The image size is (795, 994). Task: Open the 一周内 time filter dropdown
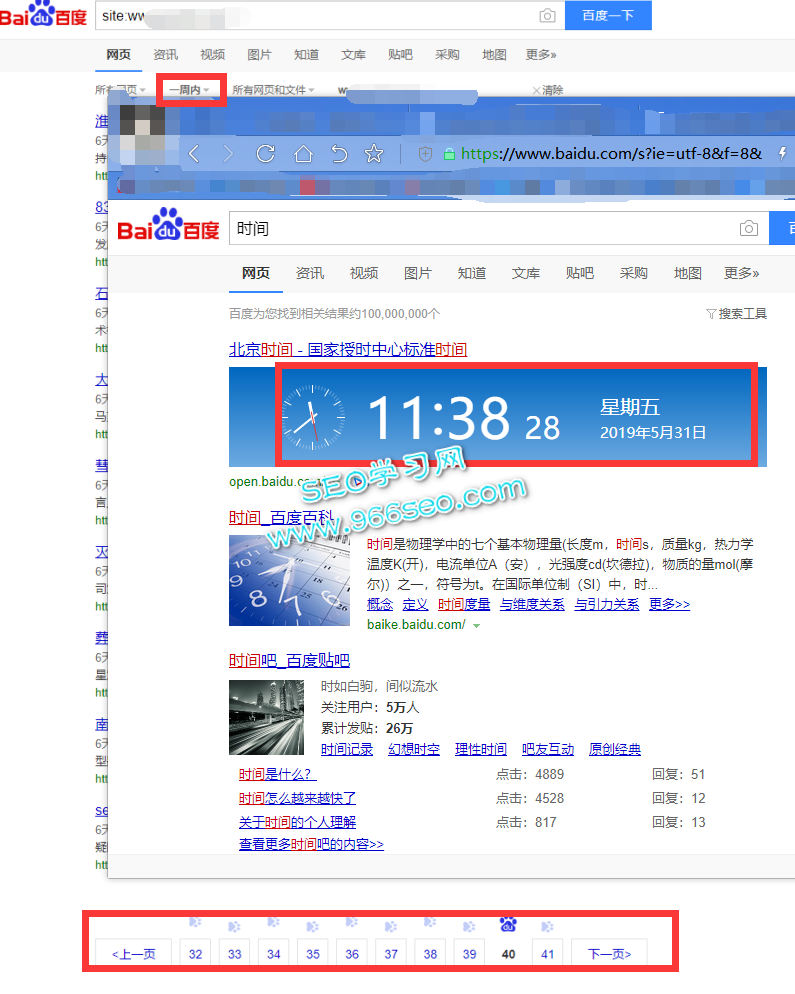tap(190, 90)
